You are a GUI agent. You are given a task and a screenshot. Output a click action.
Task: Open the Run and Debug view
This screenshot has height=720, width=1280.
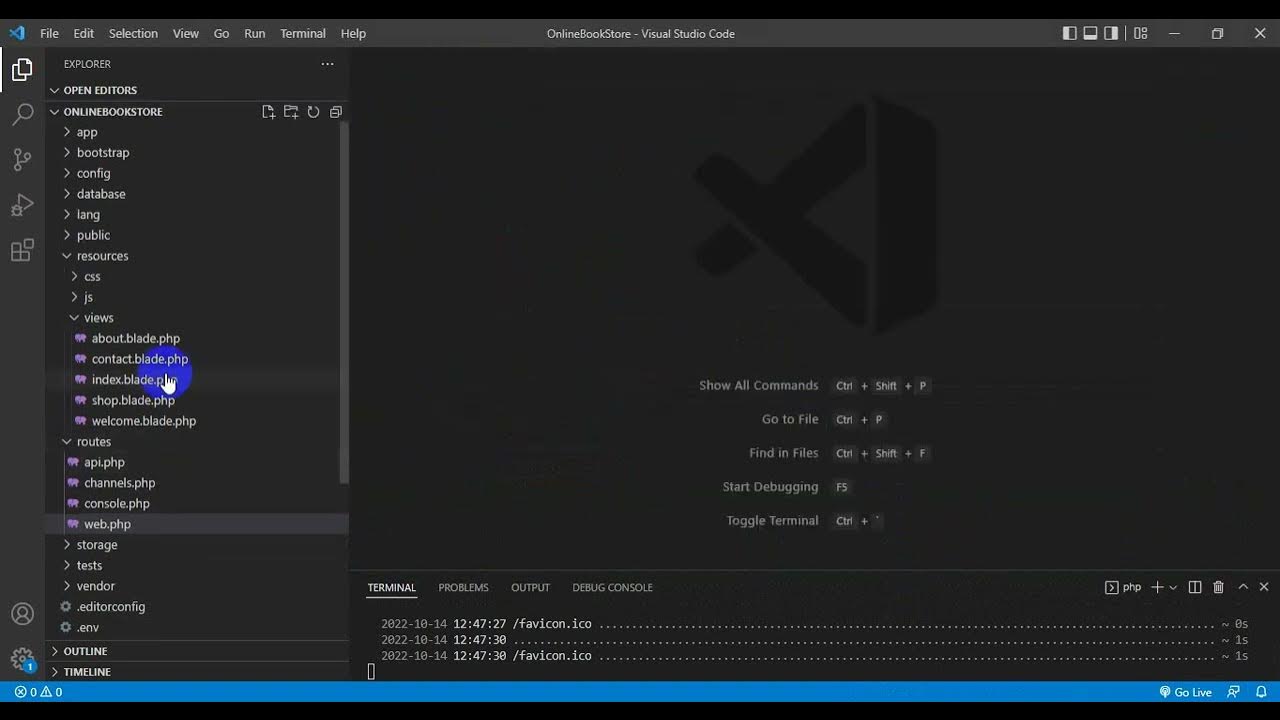(x=22, y=205)
